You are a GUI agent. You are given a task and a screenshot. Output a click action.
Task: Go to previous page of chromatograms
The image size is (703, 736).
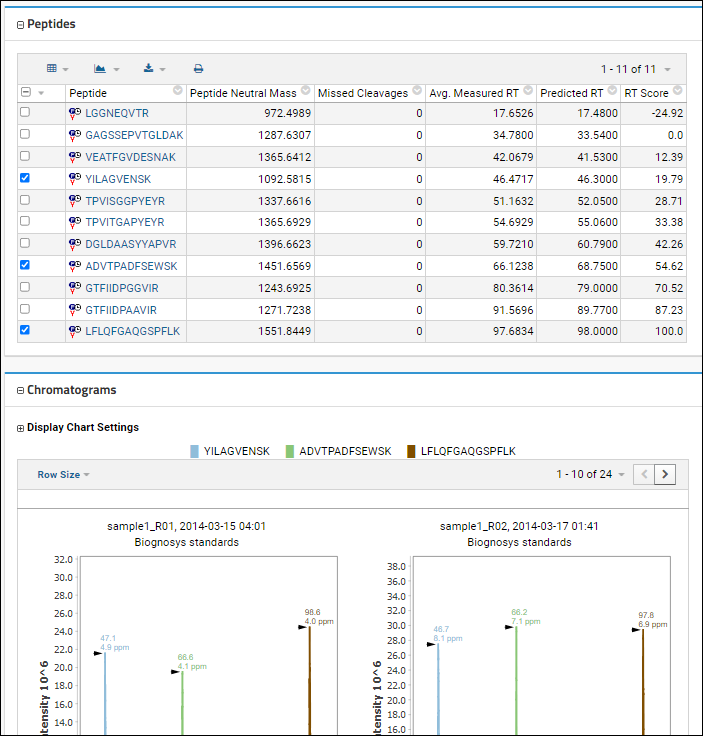pyautogui.click(x=644, y=474)
